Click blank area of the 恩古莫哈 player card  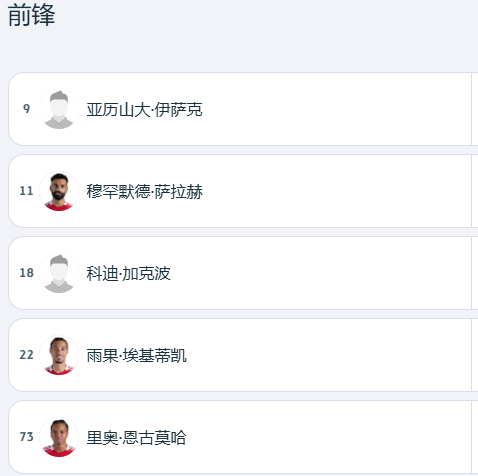(333, 437)
